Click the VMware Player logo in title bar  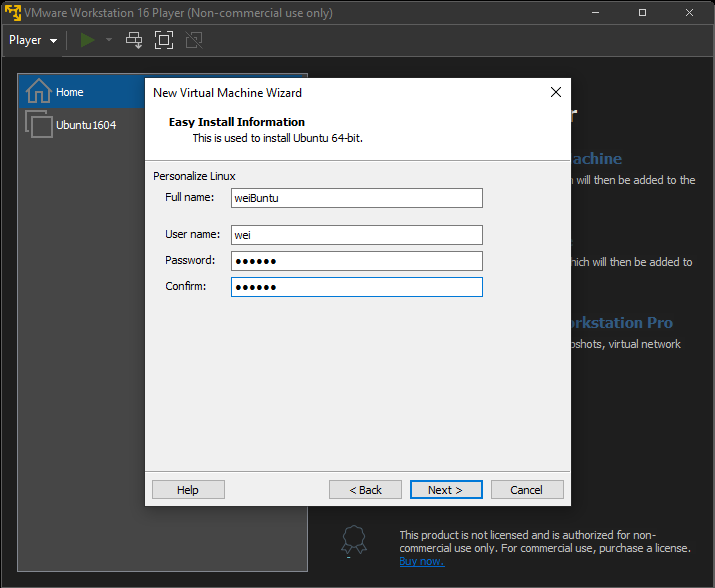point(13,12)
